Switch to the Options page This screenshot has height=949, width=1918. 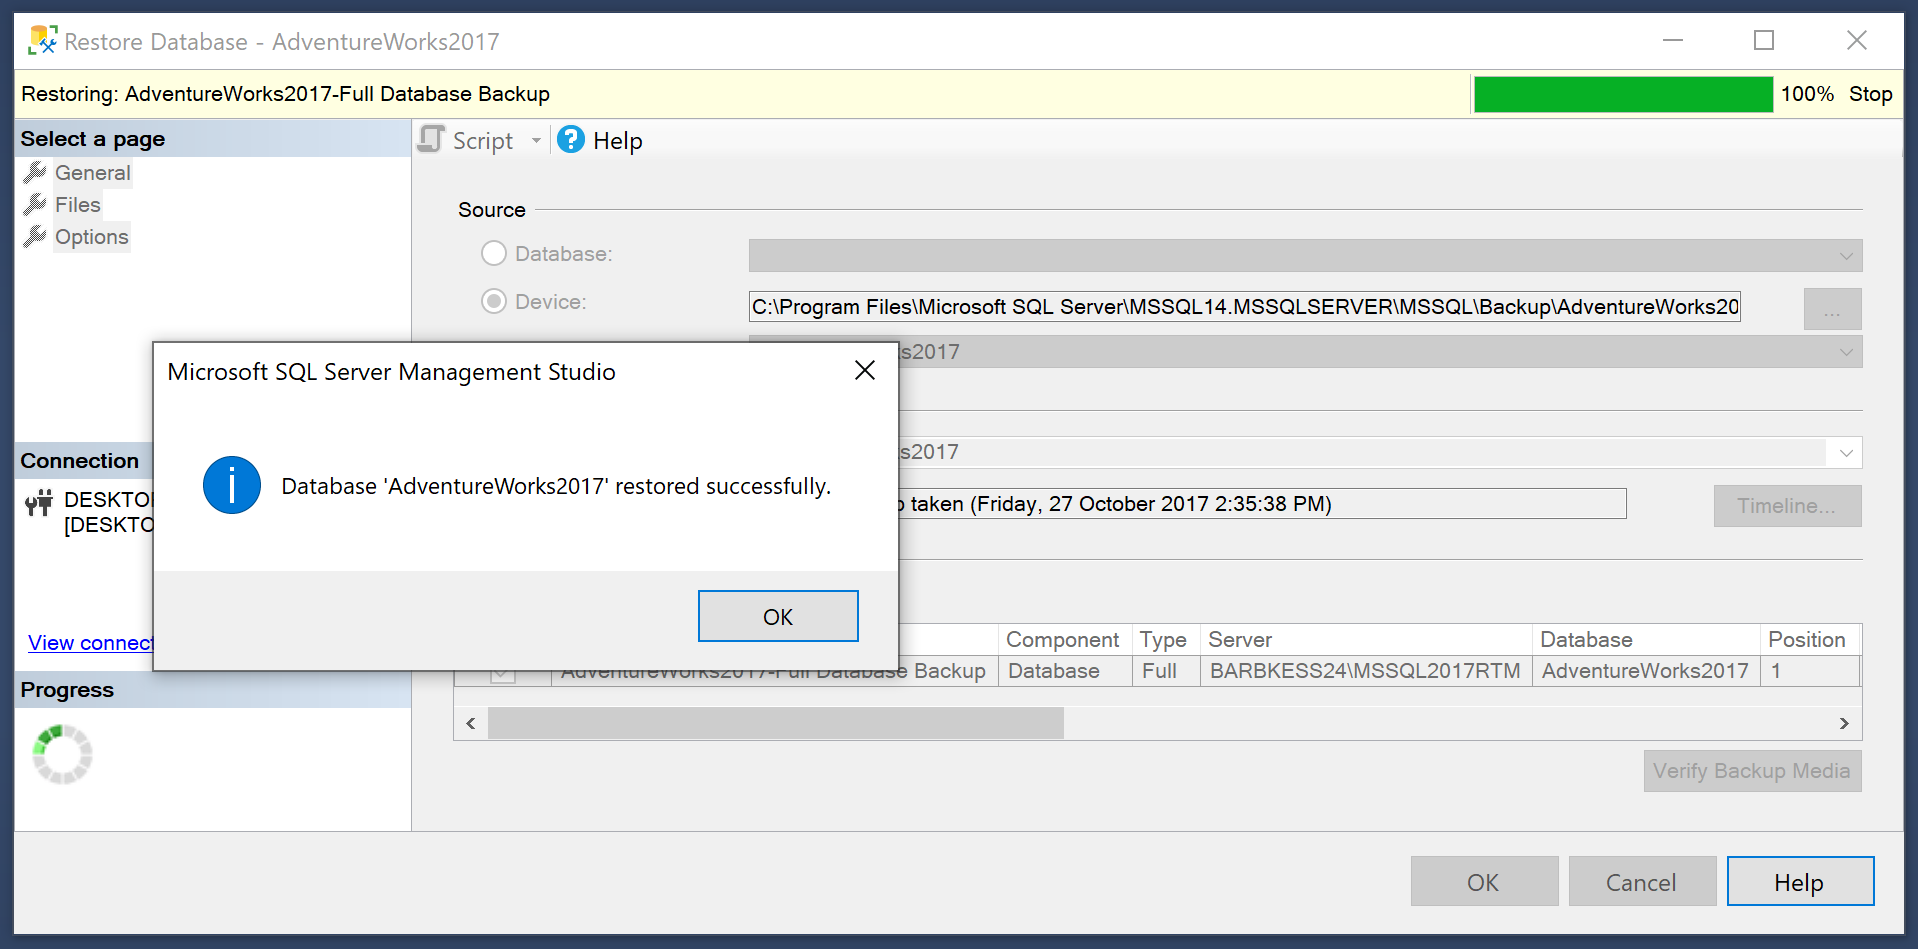point(91,236)
